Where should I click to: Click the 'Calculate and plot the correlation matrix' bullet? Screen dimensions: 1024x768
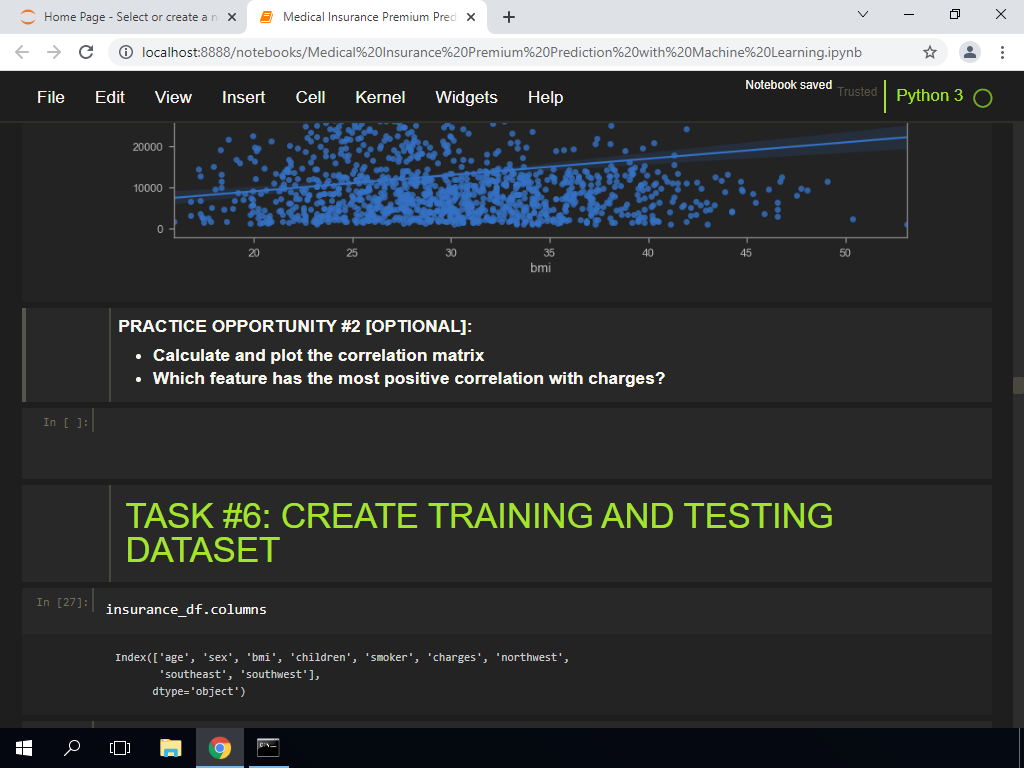coord(318,355)
